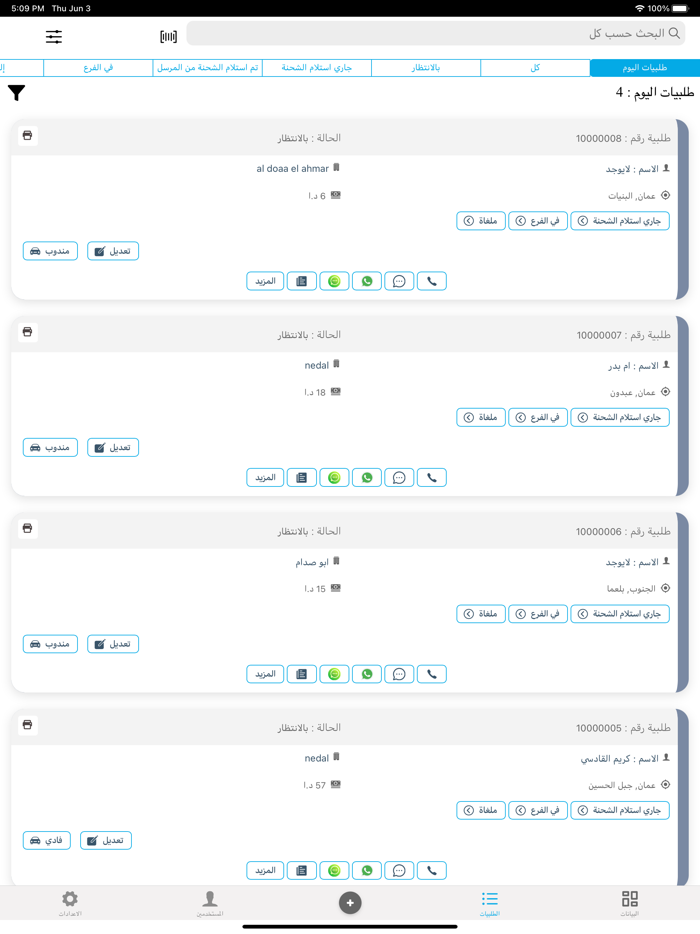Print order 10000008 using printer icon

coord(27,136)
